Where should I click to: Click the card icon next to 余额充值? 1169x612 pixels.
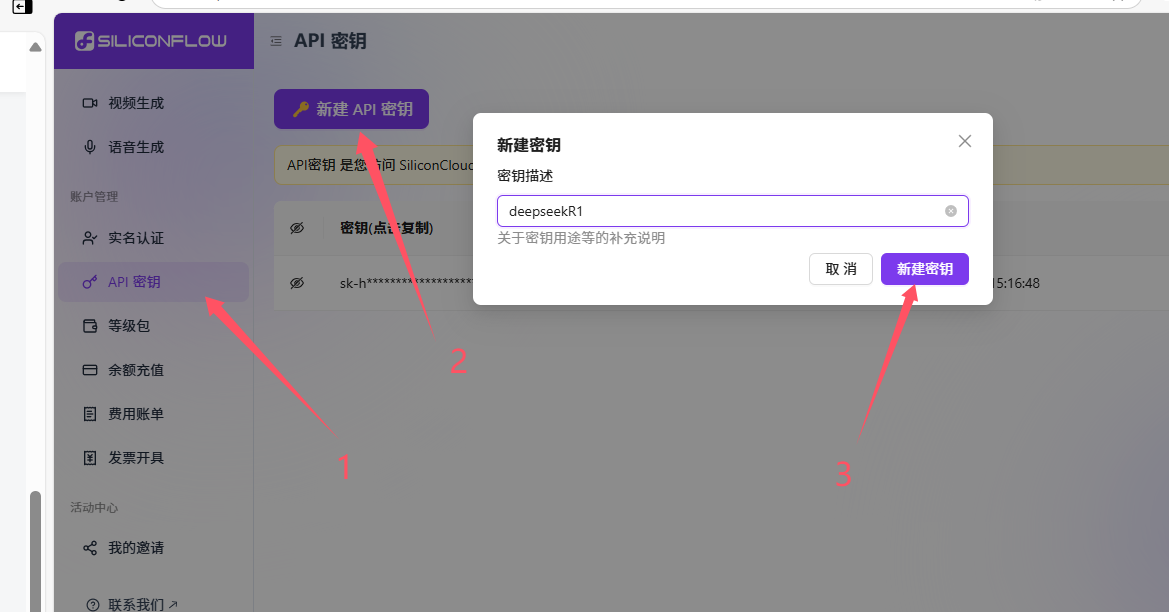[x=89, y=370]
